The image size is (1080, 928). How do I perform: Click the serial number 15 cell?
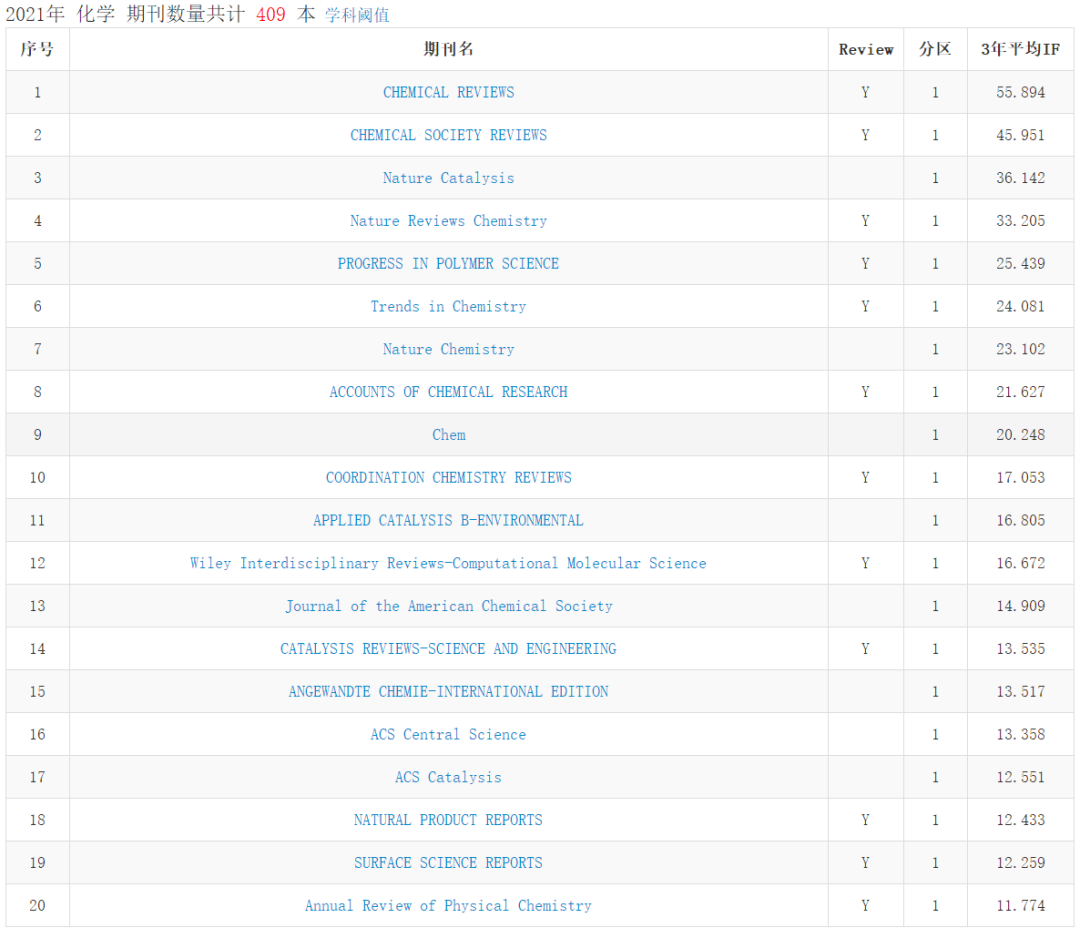tap(37, 691)
